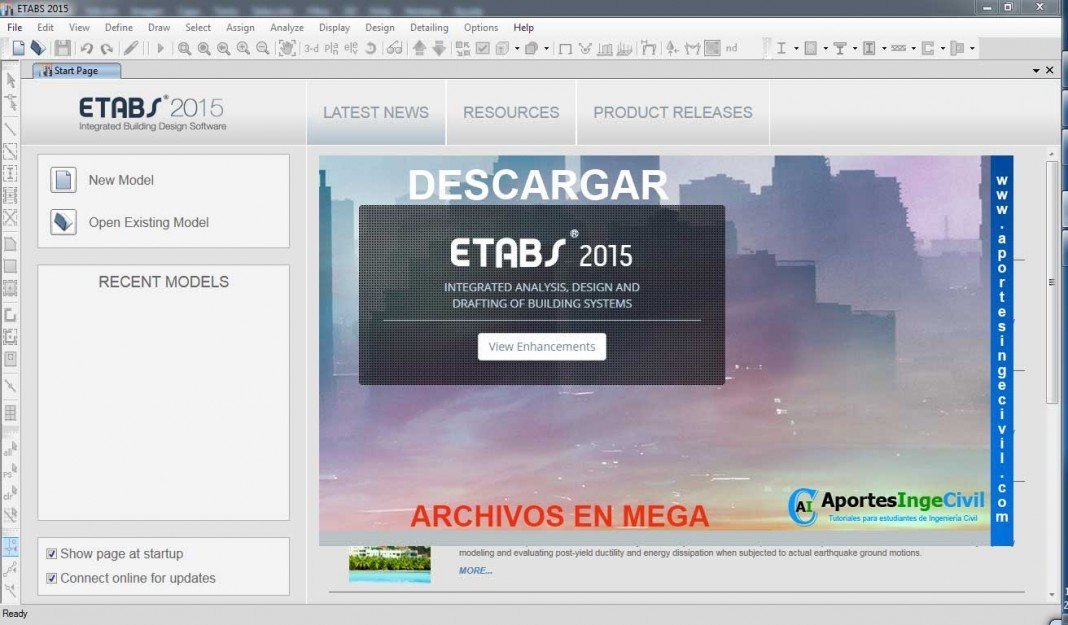Click the Help menu

click(524, 27)
